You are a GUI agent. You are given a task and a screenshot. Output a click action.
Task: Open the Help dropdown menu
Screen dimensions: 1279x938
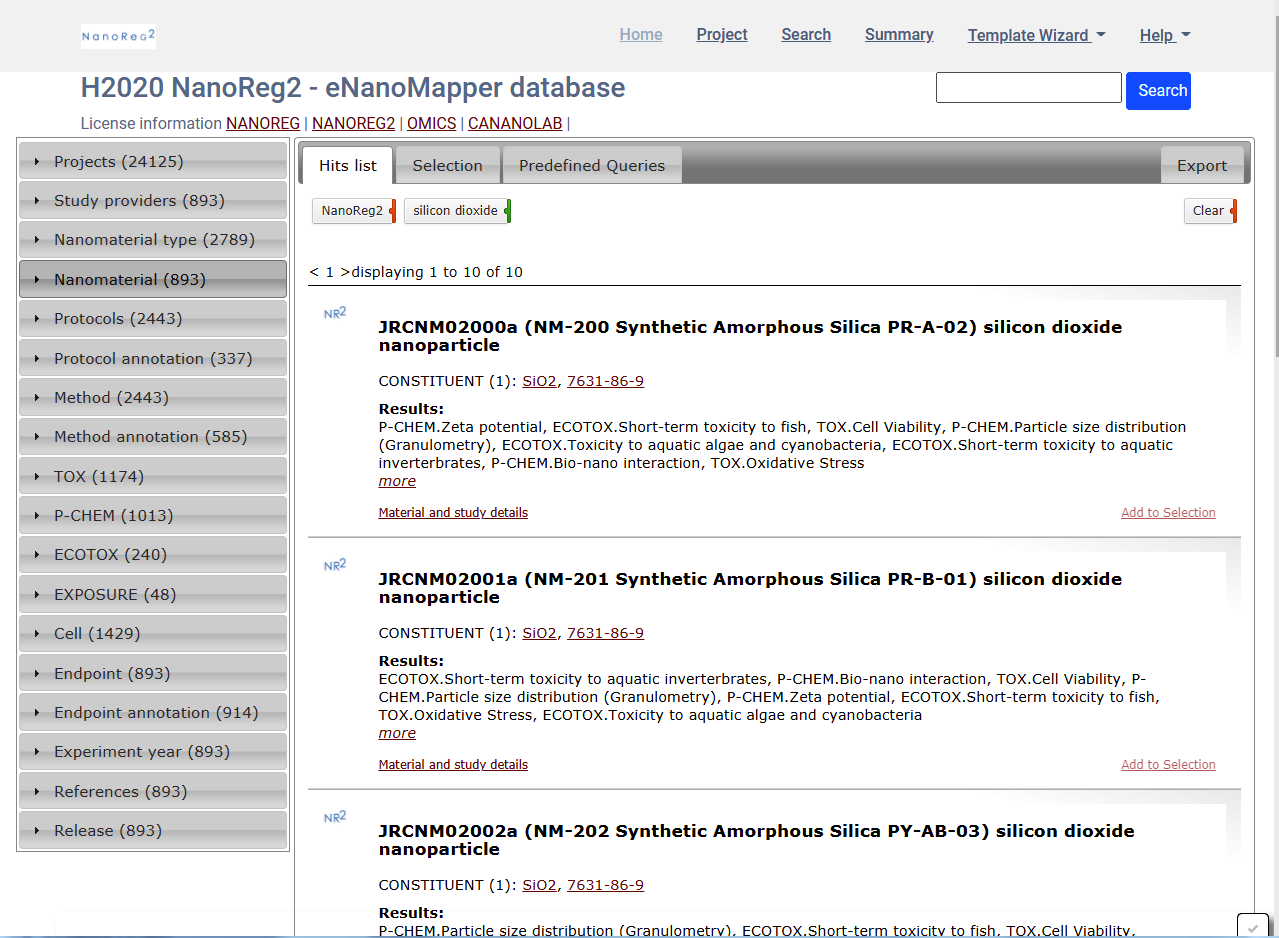[x=1164, y=35]
